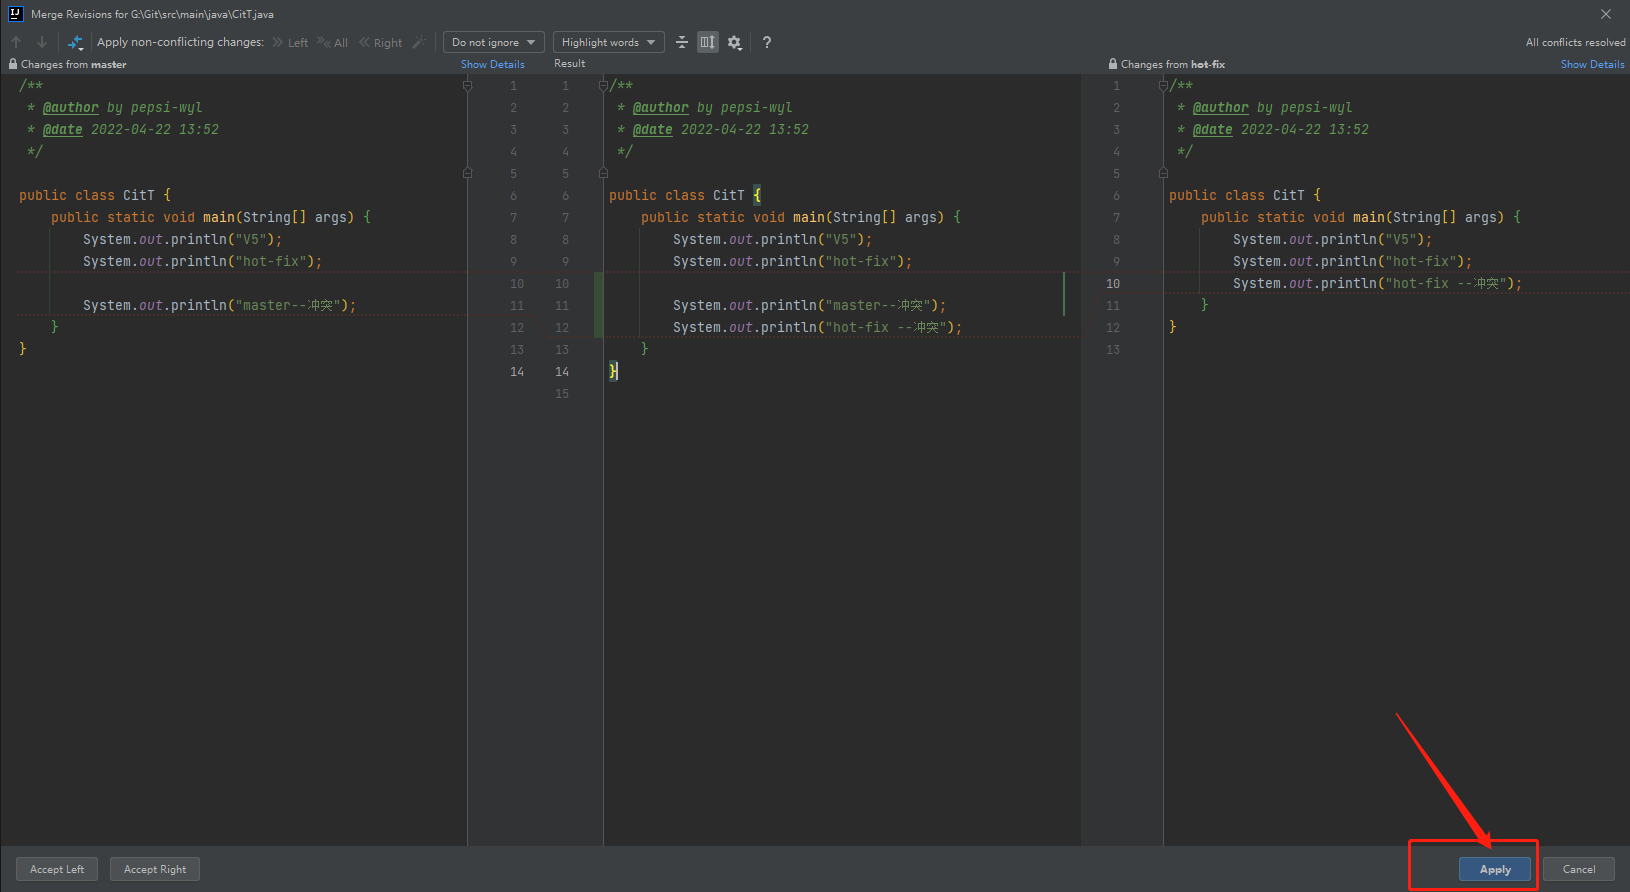Click Changes from hot-fix label
1630x892 pixels.
[x=1173, y=64]
